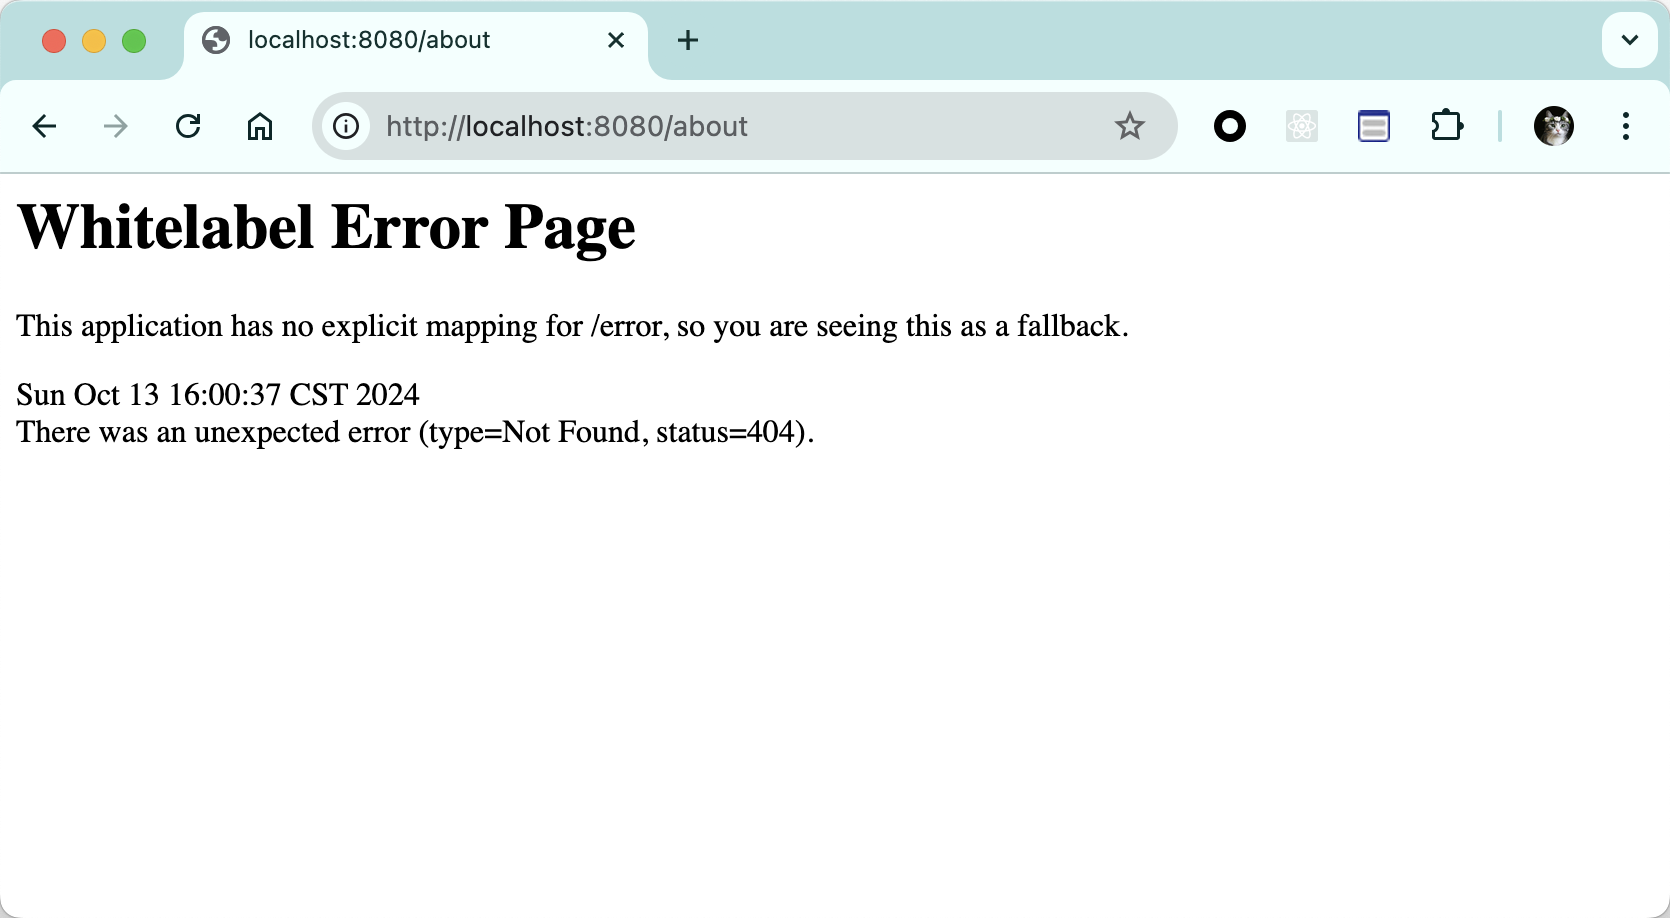
Task: Open the home page button
Action: tap(260, 126)
